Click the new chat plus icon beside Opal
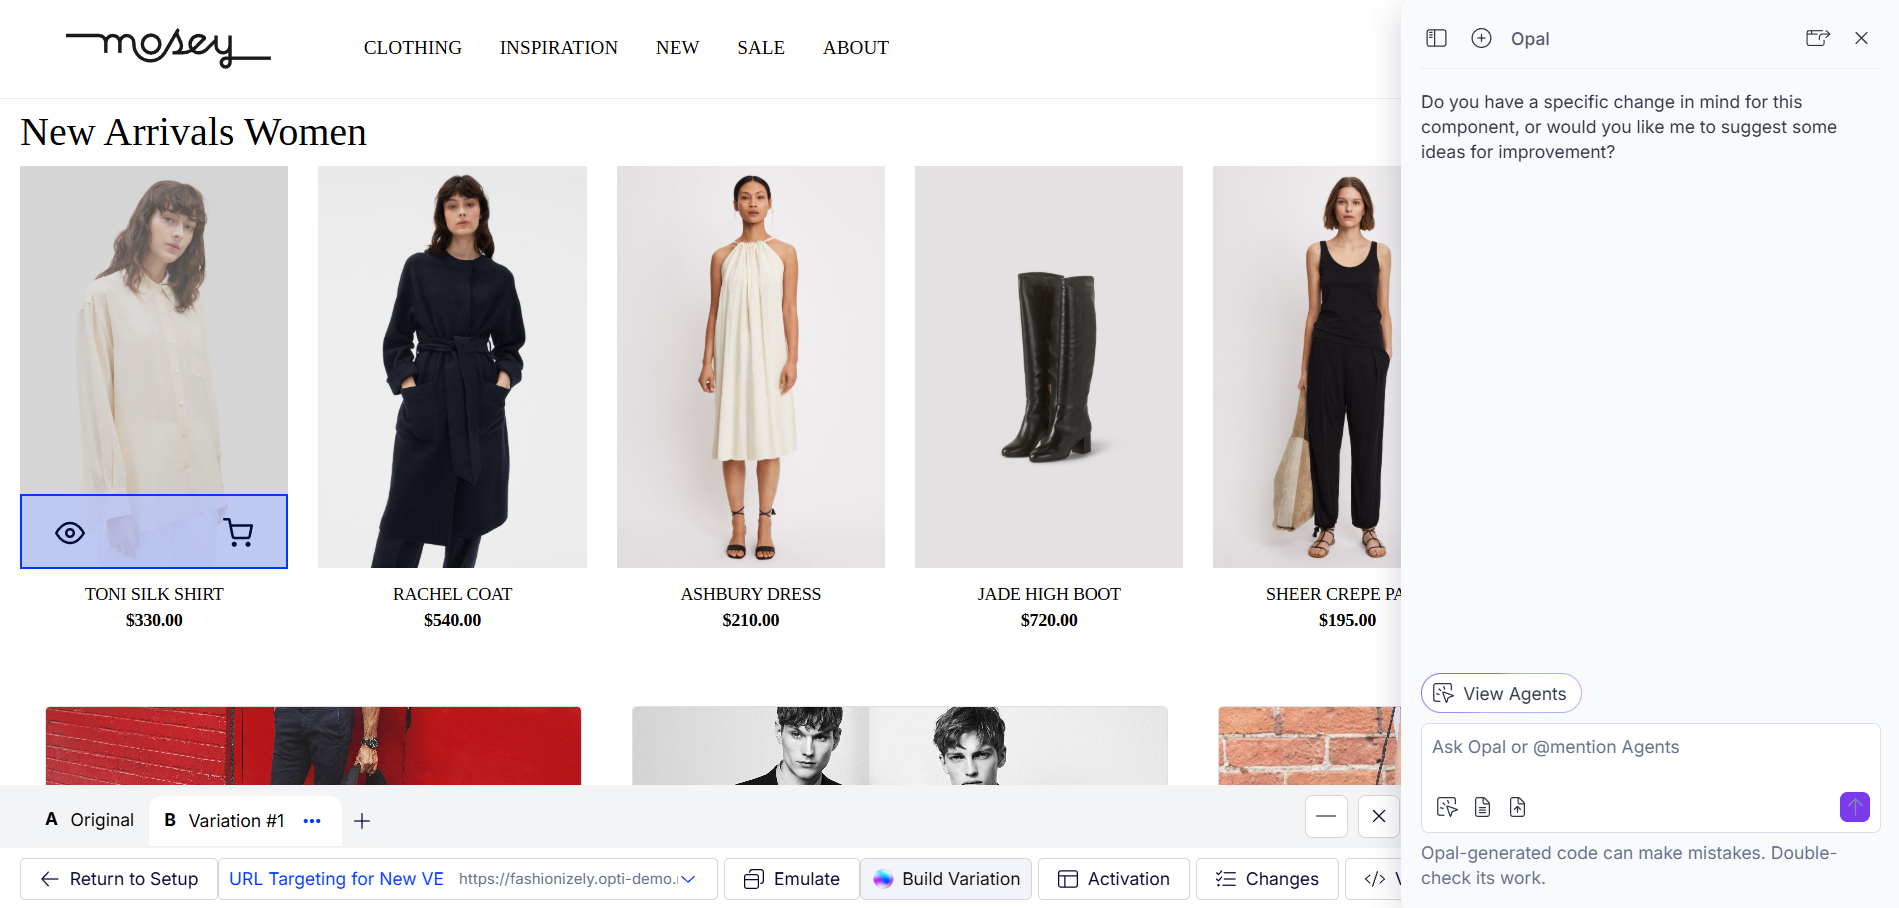1899x908 pixels. point(1481,38)
